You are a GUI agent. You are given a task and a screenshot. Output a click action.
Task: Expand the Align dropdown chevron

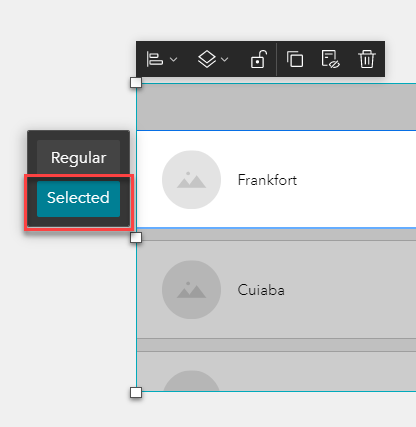tap(173, 59)
